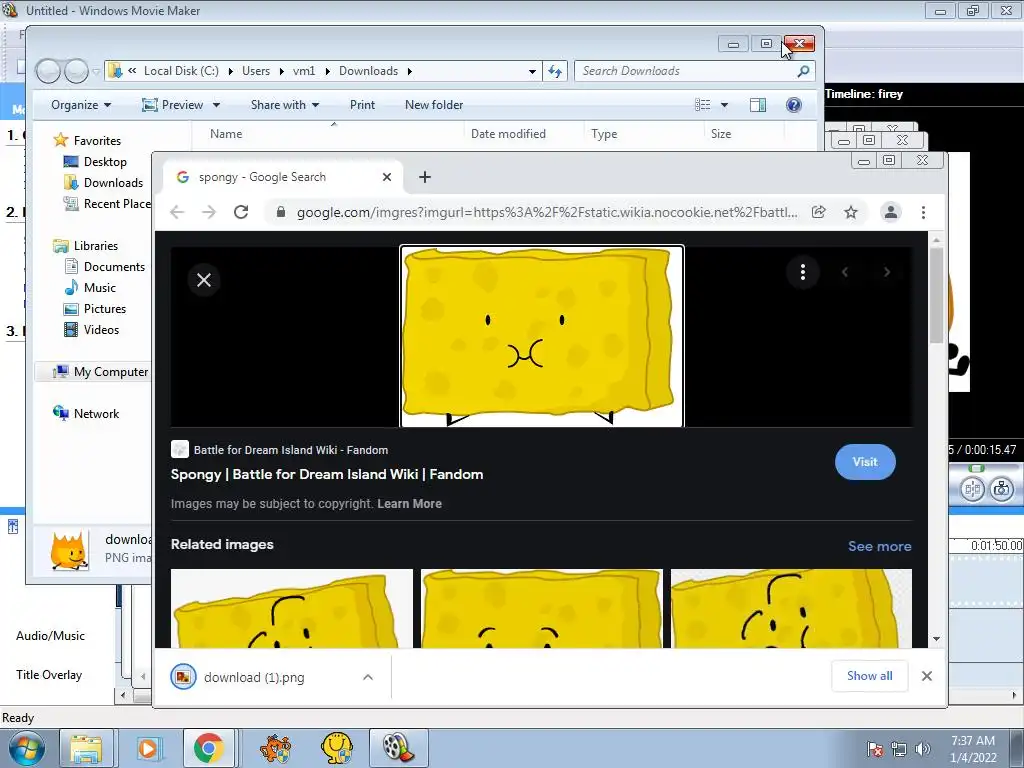Show next image with right chevron
1024x768 pixels.
pyautogui.click(x=886, y=272)
